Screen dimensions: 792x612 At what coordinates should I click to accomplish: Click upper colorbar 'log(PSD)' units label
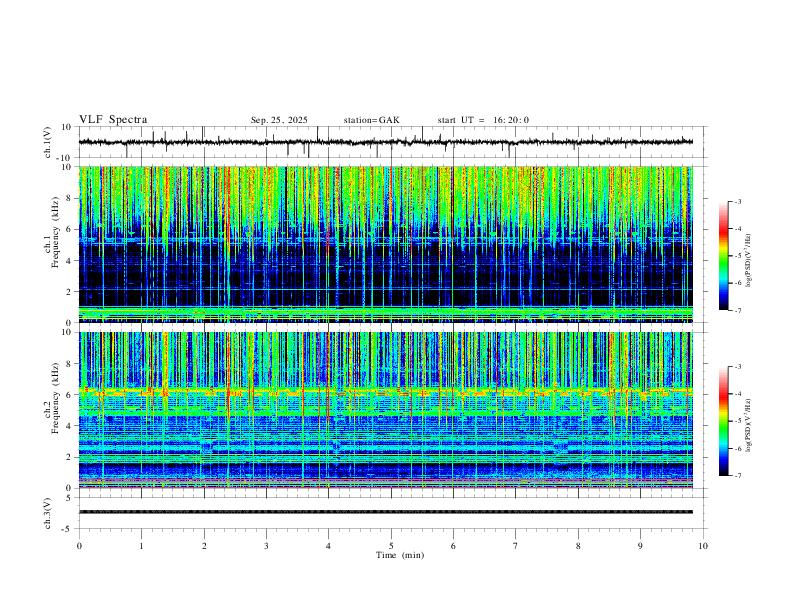pos(749,261)
